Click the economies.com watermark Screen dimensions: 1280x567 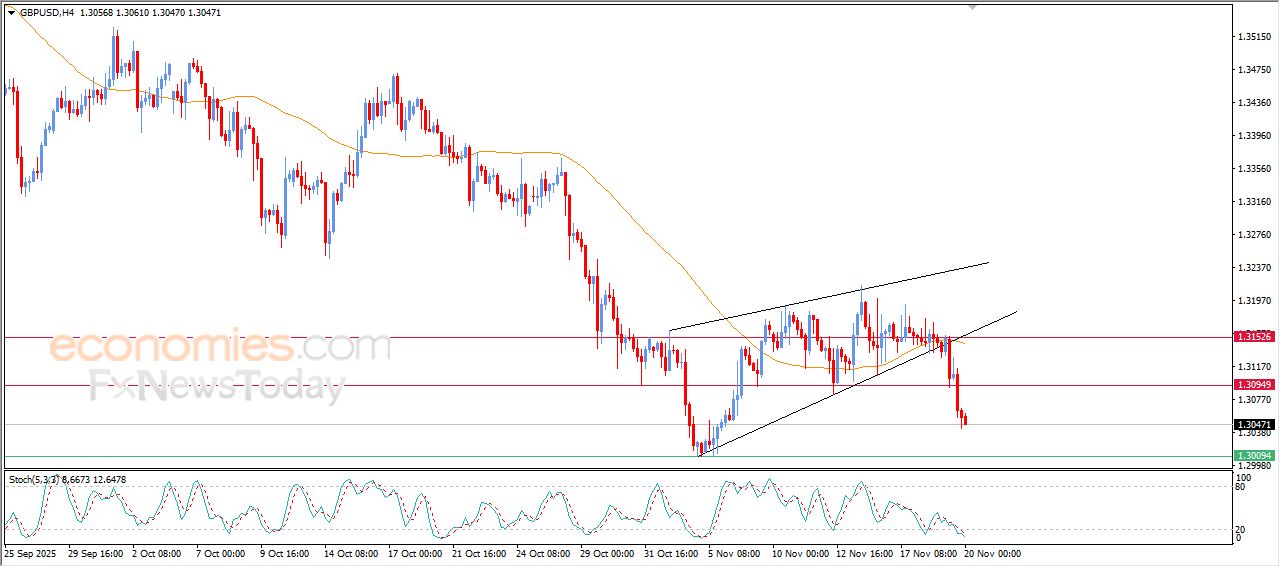(219, 347)
